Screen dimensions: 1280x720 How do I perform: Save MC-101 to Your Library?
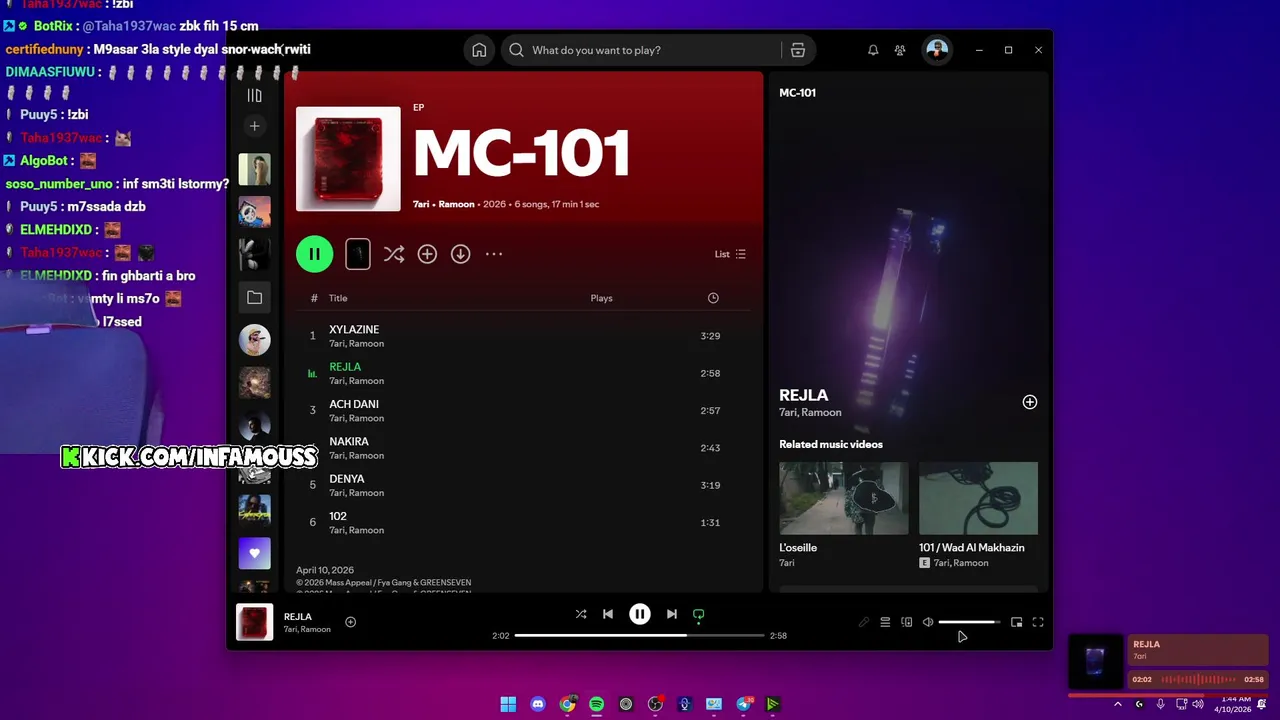coord(427,254)
